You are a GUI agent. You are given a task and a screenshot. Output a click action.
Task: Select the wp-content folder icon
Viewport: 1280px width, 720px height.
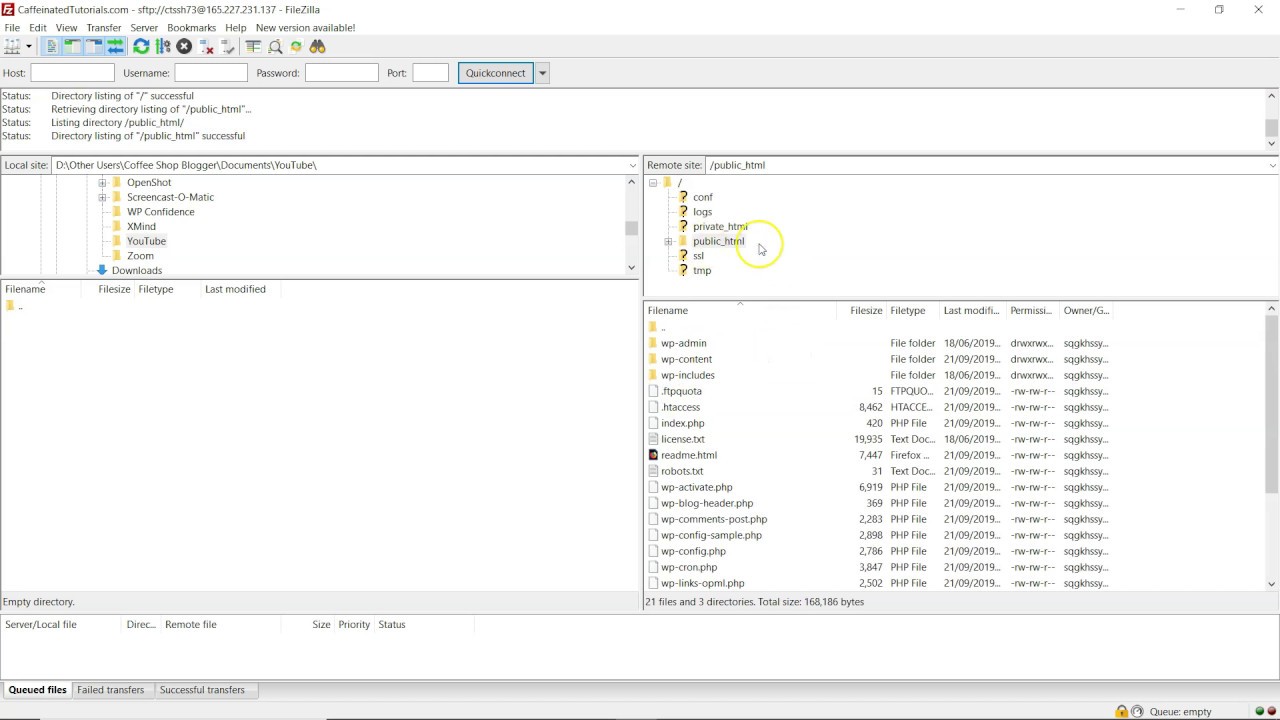point(653,359)
